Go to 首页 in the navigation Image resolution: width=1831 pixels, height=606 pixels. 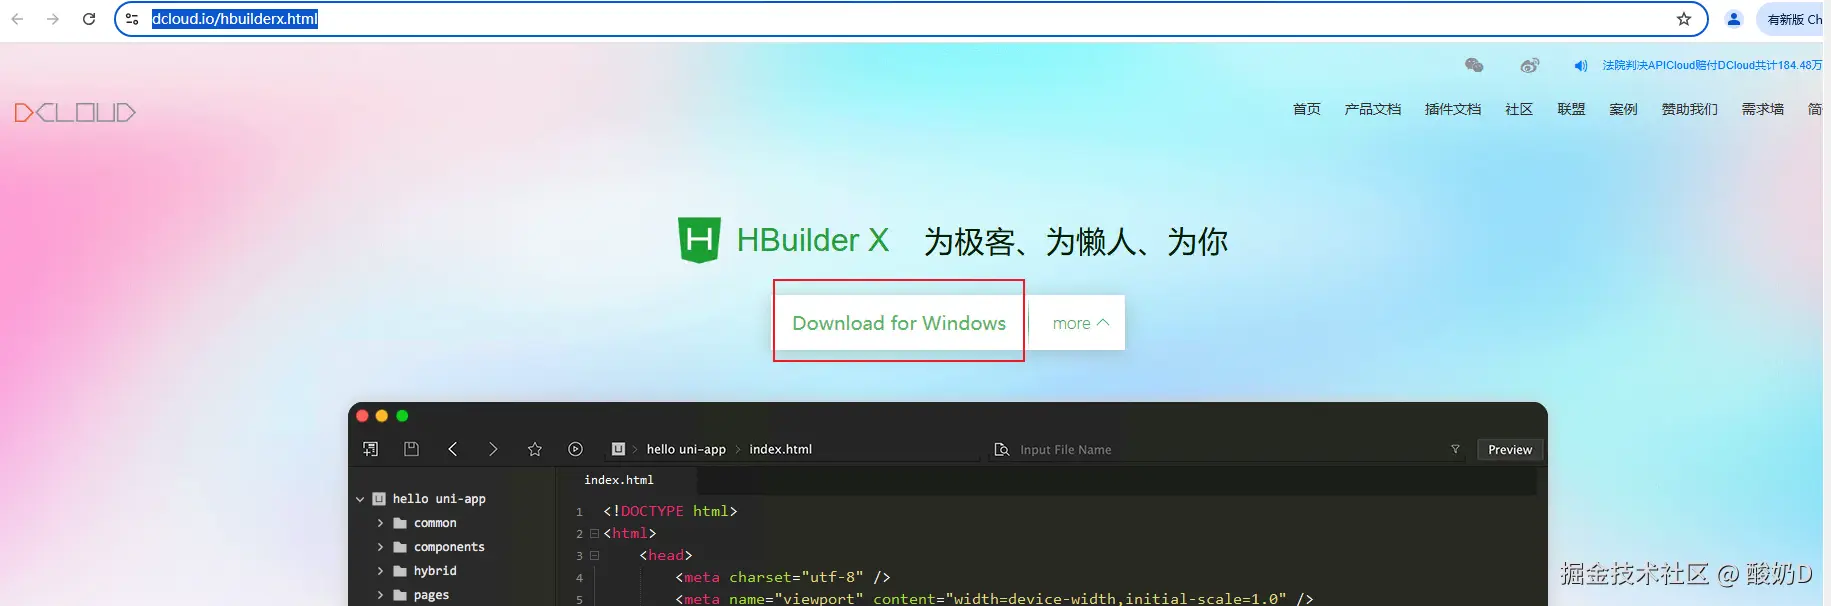click(1306, 109)
